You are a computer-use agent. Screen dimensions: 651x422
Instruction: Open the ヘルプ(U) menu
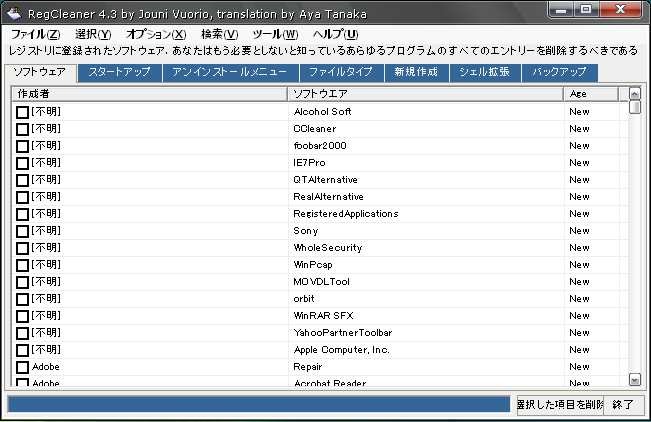point(335,34)
